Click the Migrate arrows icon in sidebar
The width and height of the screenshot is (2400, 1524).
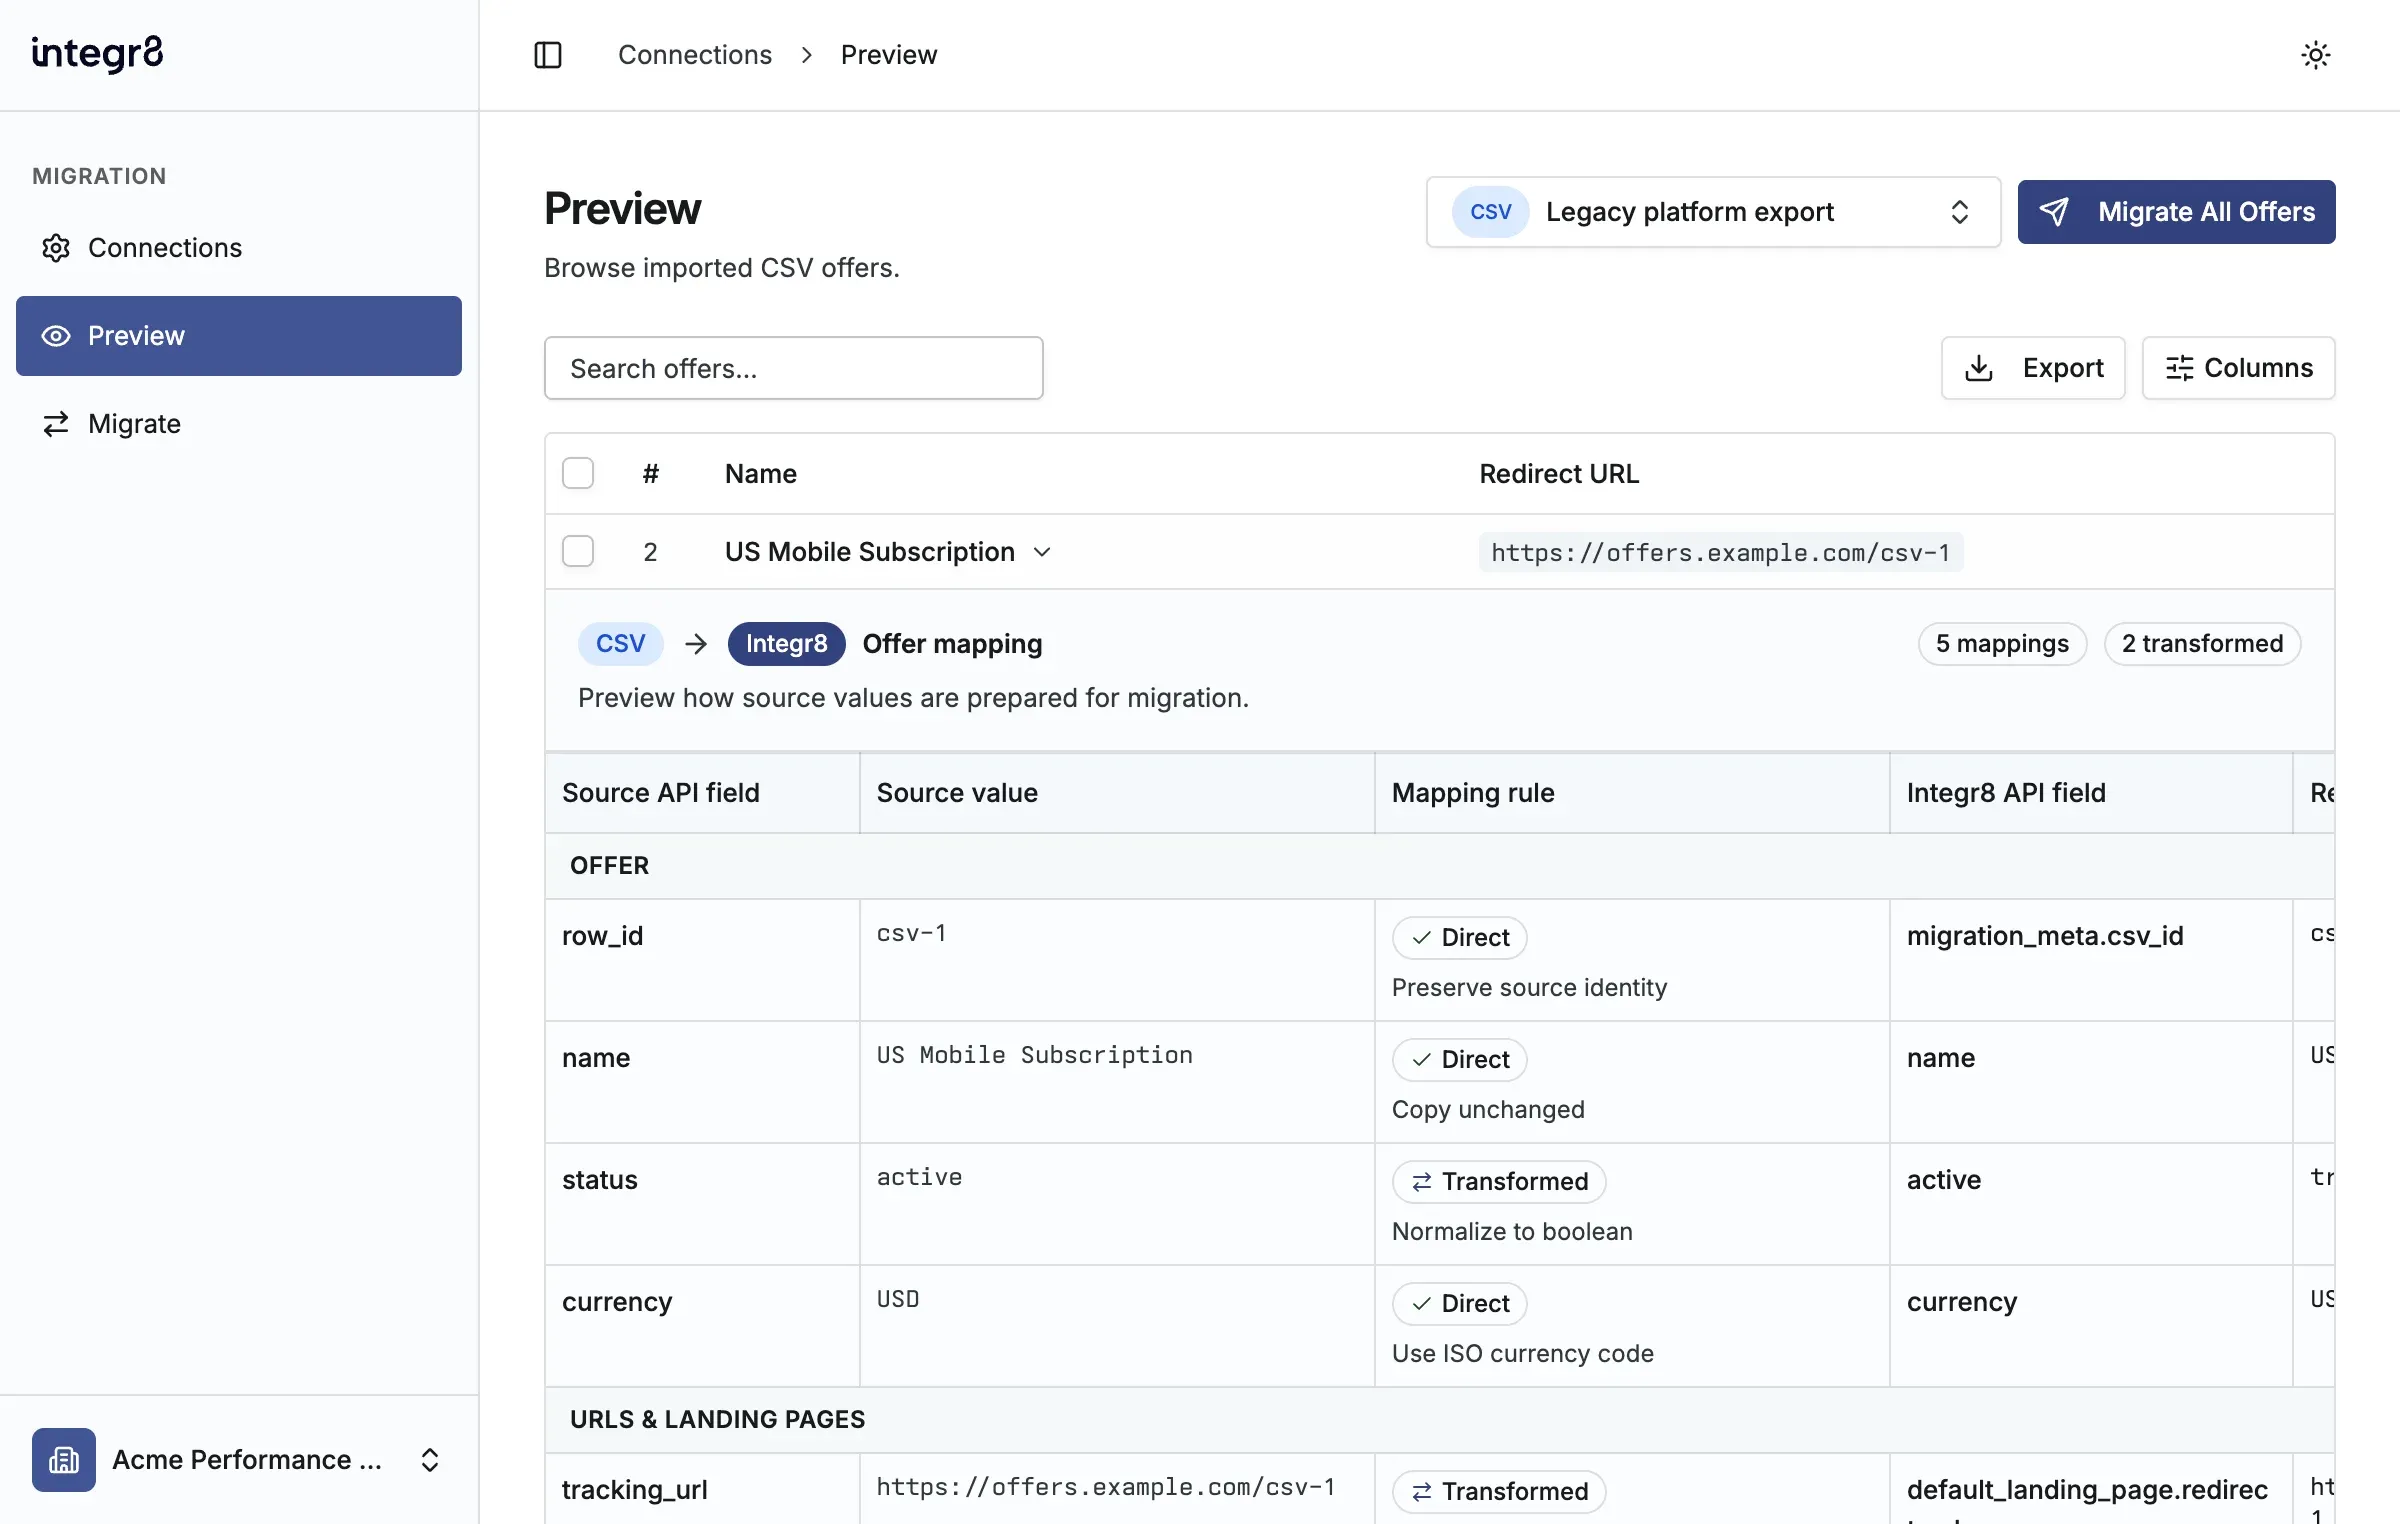point(56,424)
